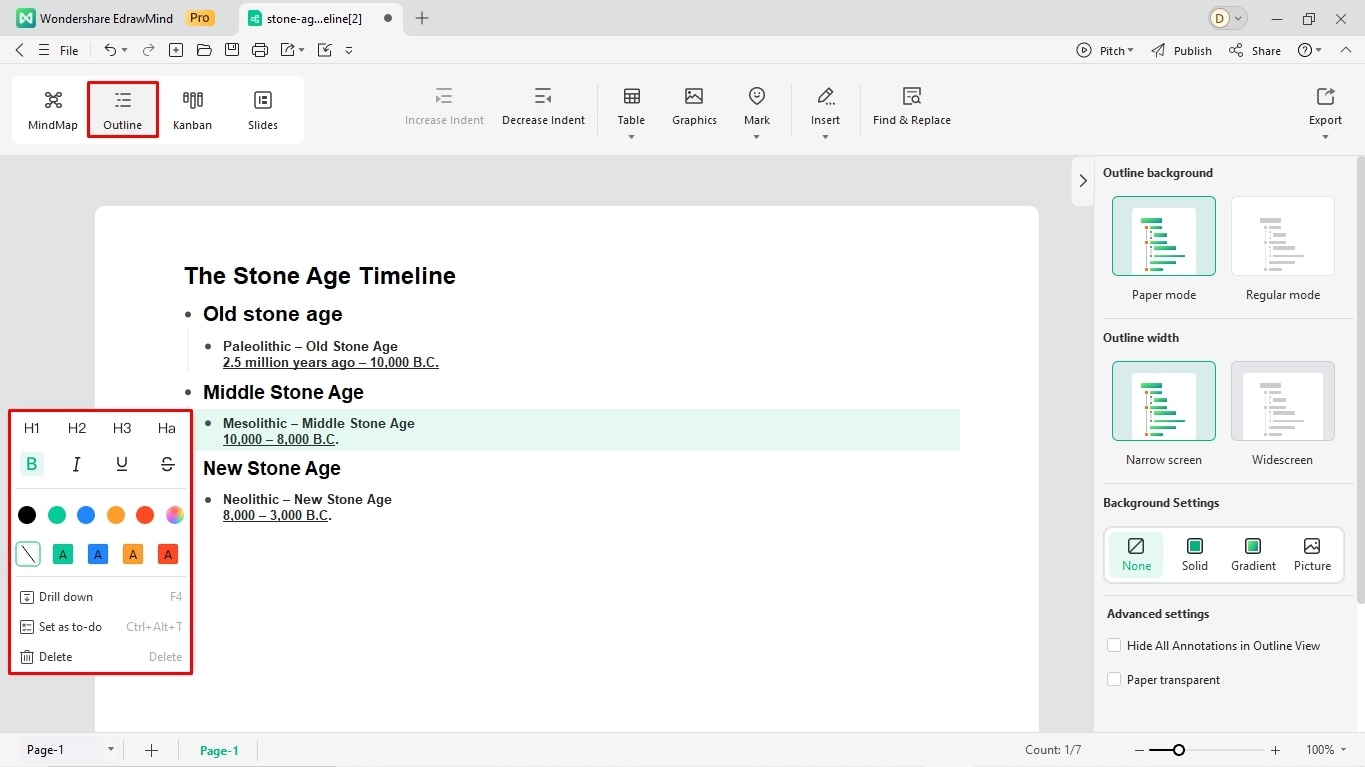Set background to Gradient

point(1253,554)
